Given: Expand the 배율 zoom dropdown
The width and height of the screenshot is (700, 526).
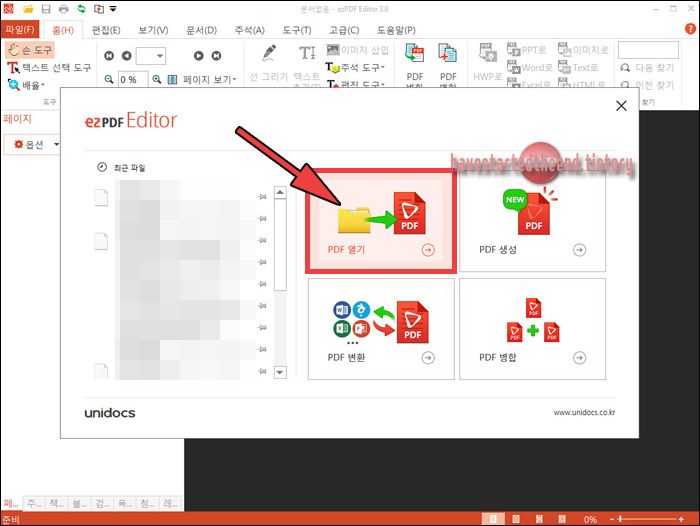Looking at the screenshot, I should click(x=27, y=84).
